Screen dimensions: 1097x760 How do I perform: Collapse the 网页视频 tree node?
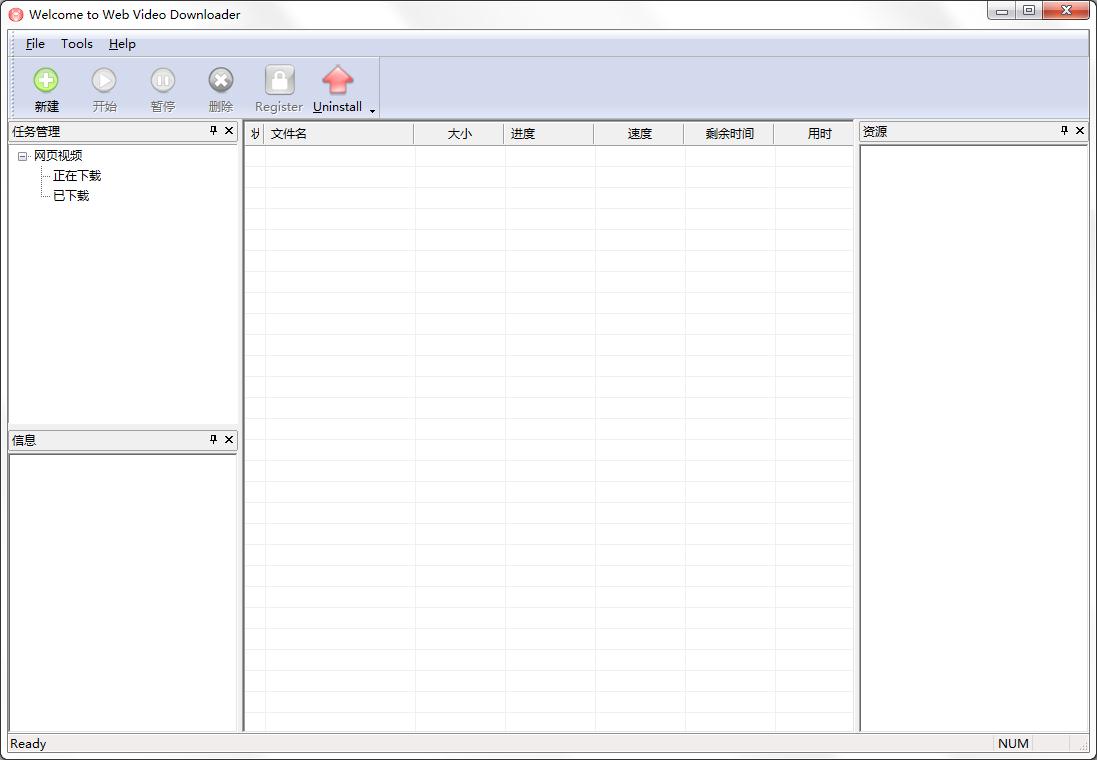23,156
